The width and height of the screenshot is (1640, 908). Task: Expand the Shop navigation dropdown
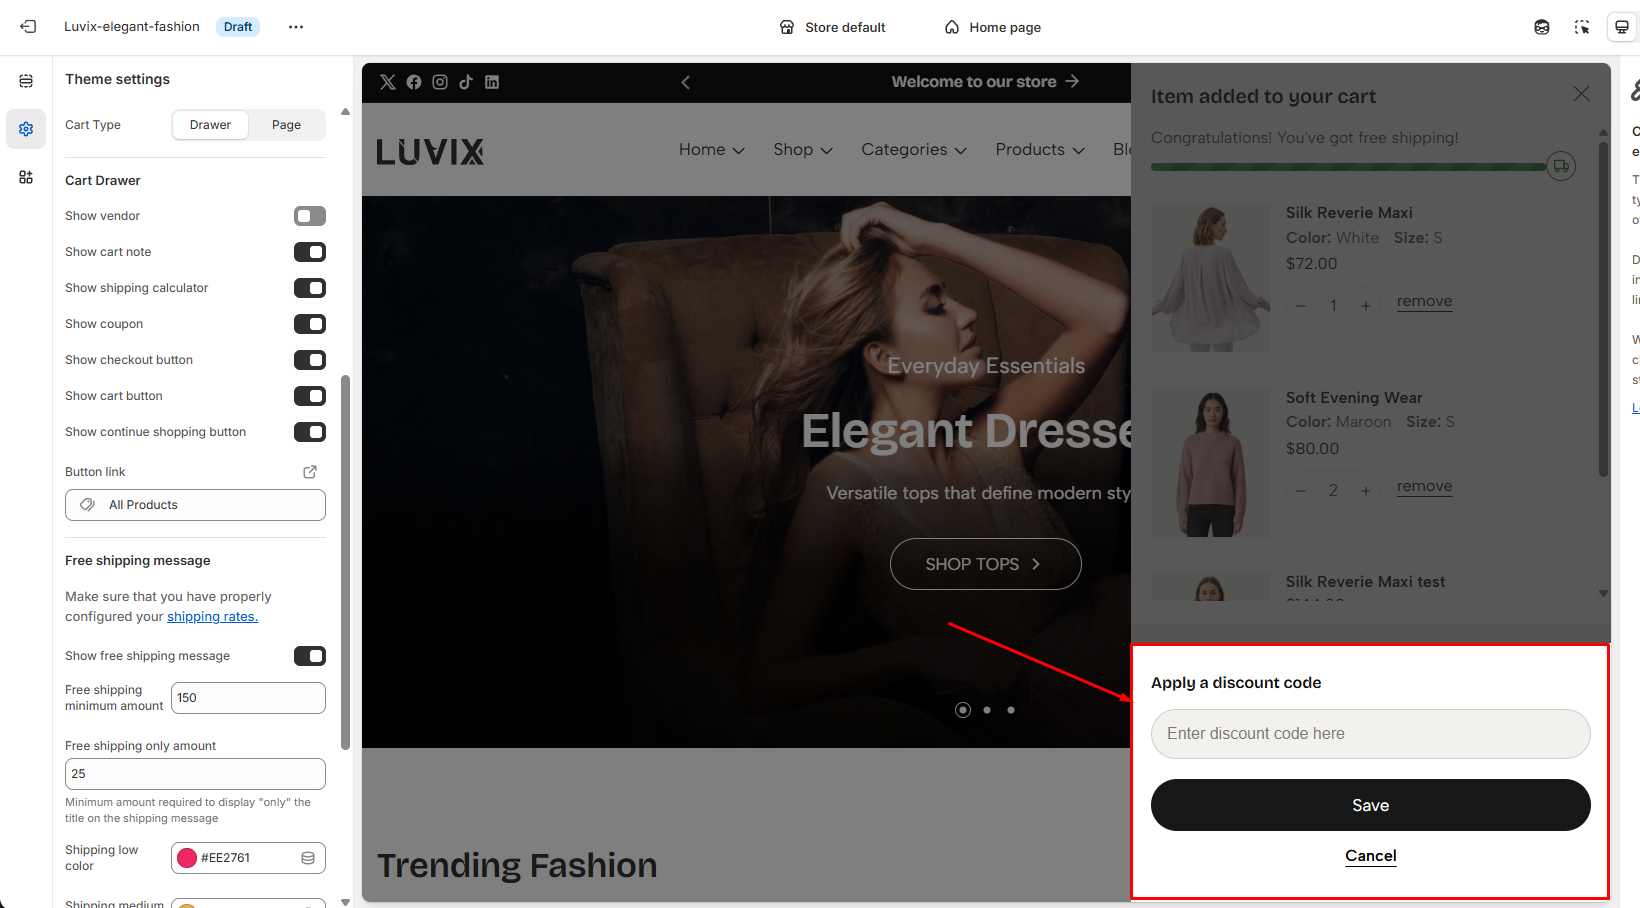click(x=802, y=150)
